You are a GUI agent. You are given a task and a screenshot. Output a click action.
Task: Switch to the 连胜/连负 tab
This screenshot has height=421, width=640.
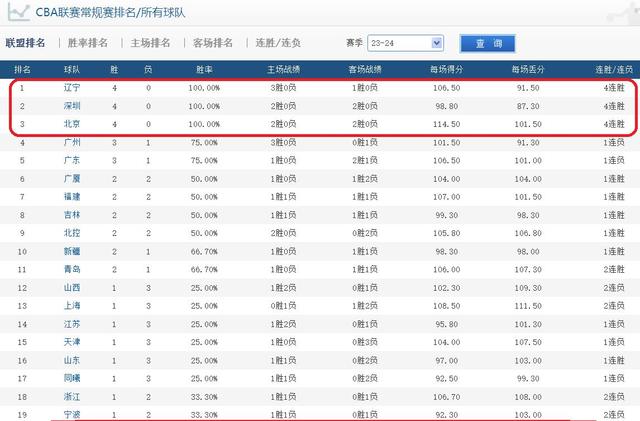(x=278, y=43)
